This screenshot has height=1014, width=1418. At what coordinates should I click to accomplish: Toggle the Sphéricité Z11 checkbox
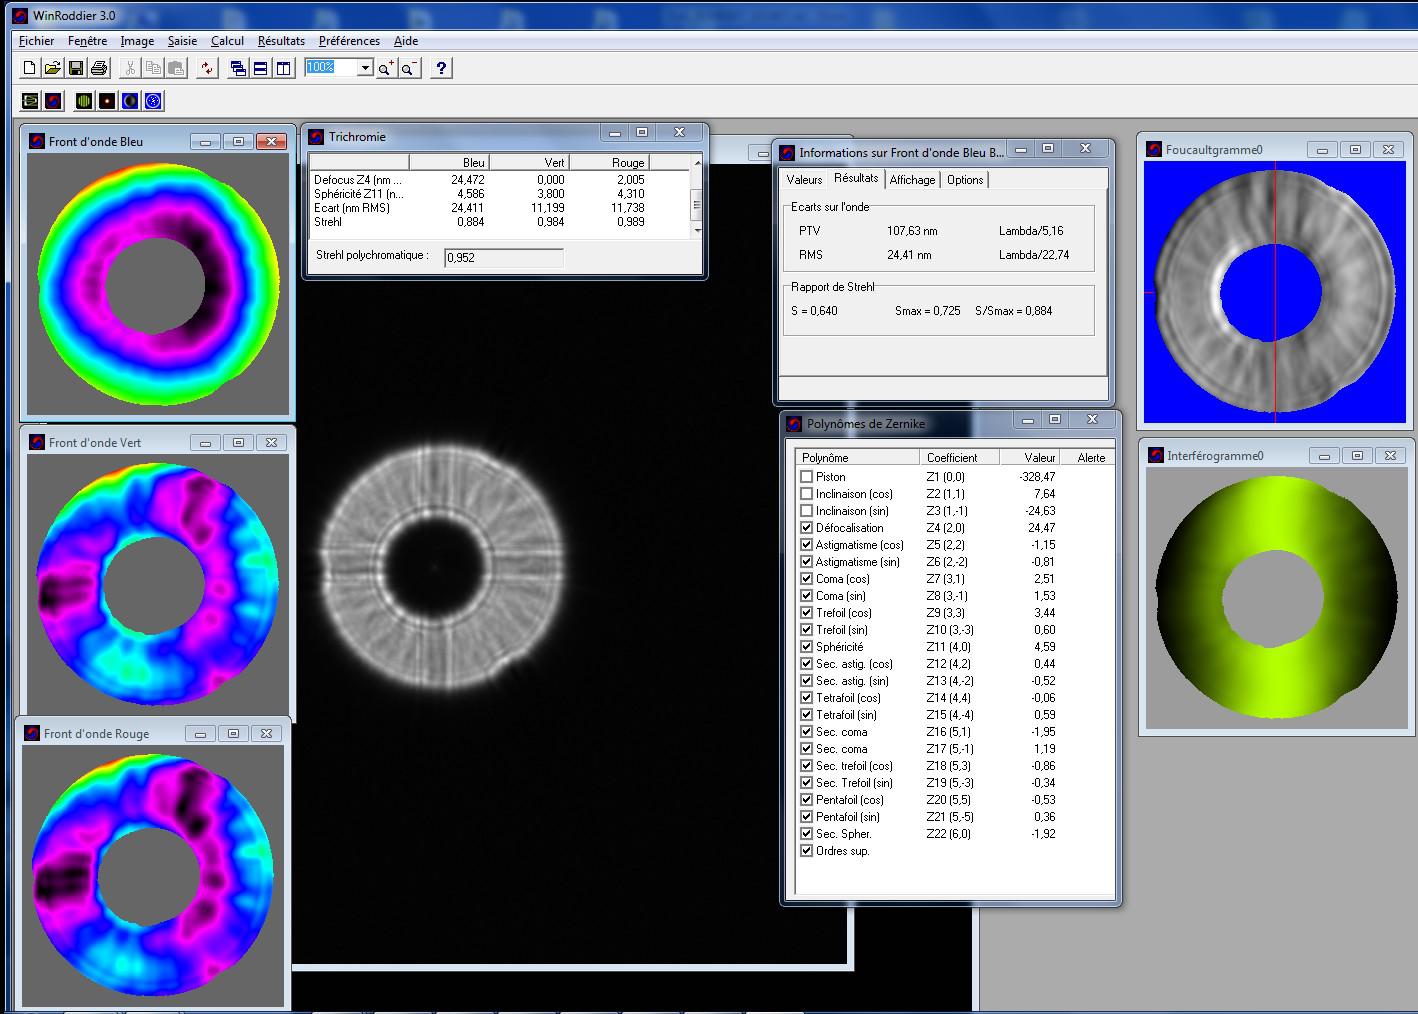pyautogui.click(x=807, y=647)
